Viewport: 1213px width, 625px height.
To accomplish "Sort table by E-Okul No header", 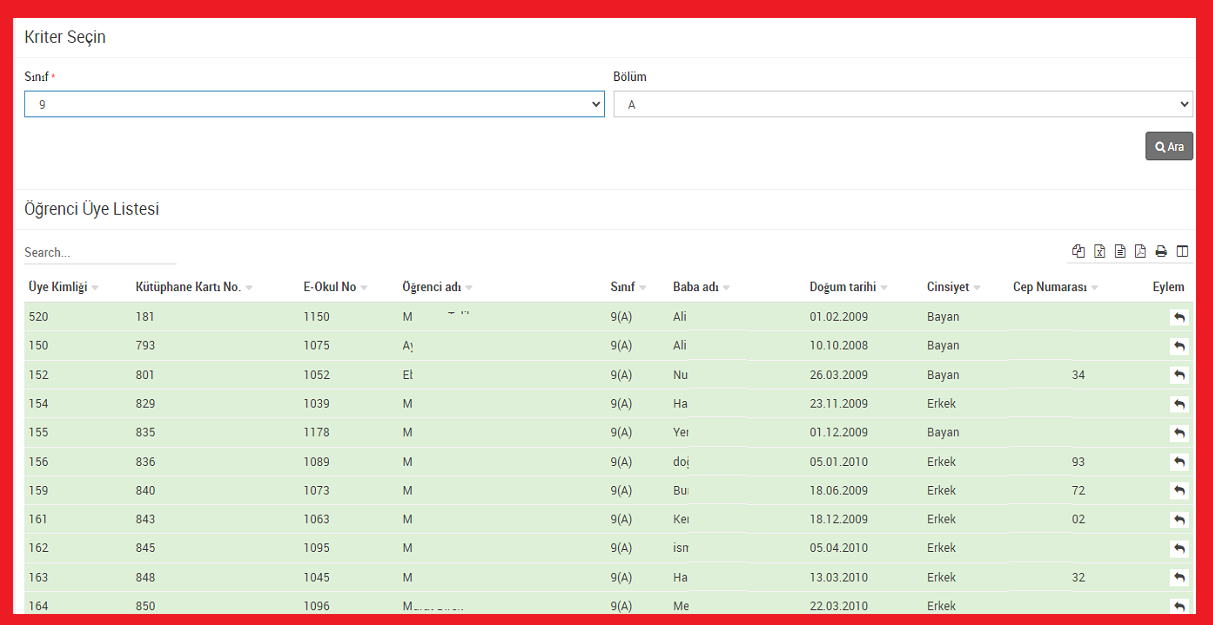I will coord(329,287).
